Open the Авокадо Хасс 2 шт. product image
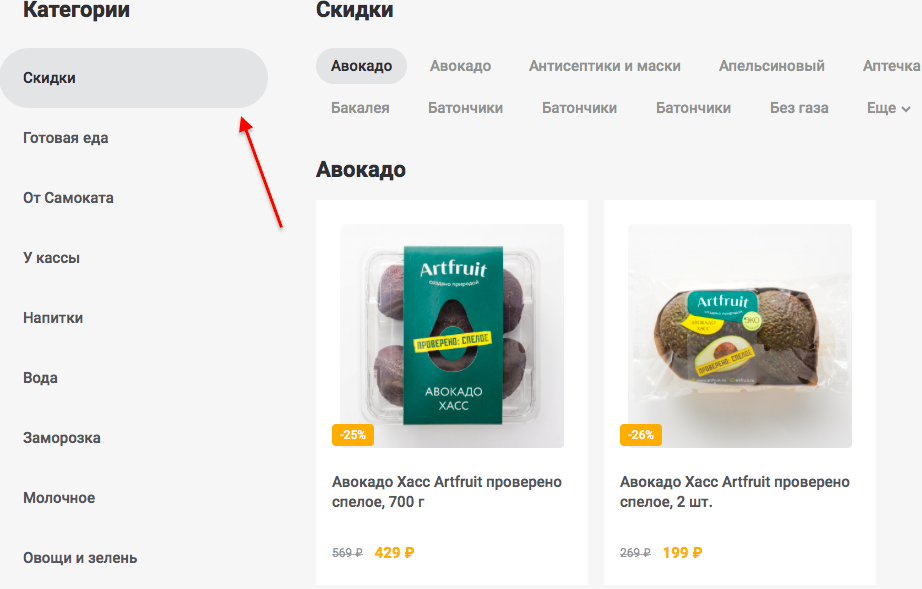 coord(740,335)
